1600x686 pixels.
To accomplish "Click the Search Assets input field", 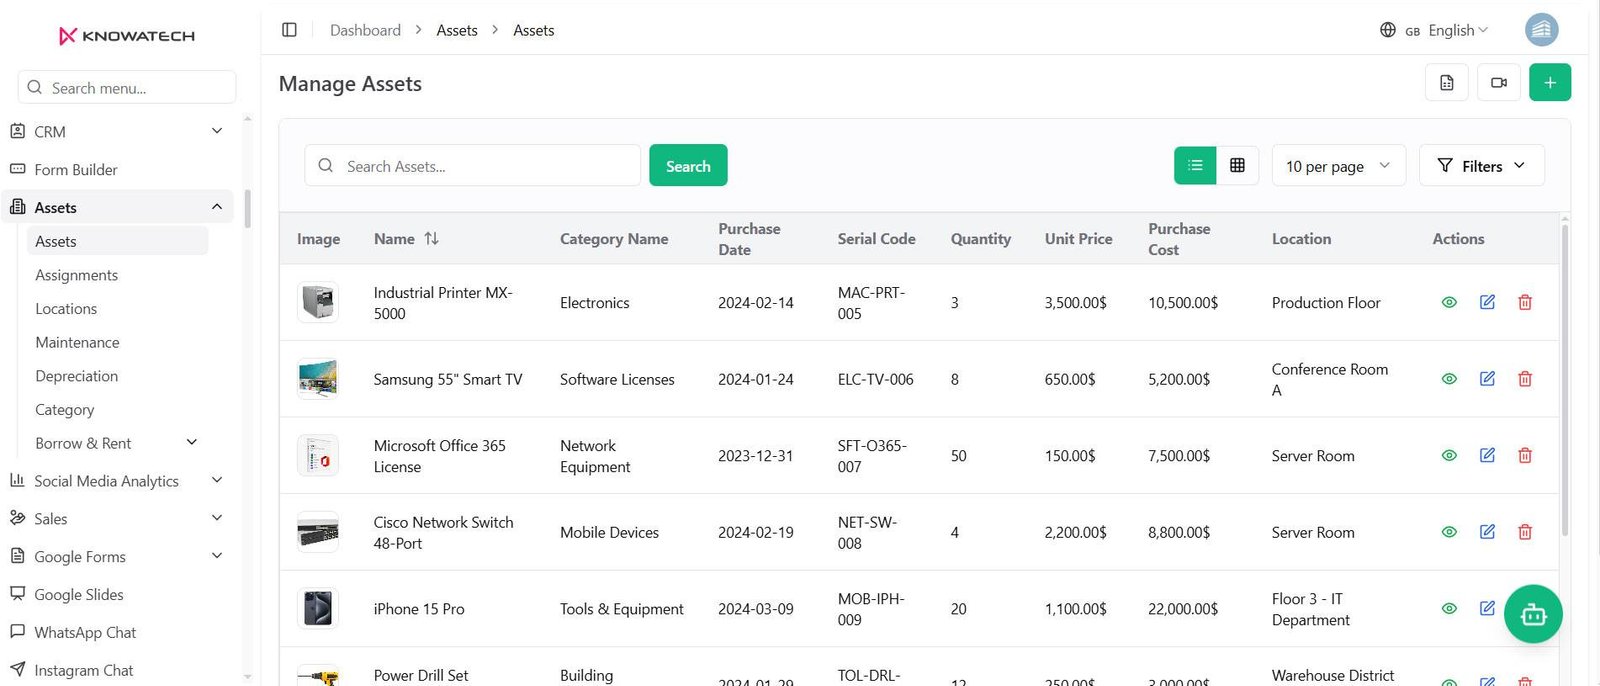I will (x=472, y=166).
